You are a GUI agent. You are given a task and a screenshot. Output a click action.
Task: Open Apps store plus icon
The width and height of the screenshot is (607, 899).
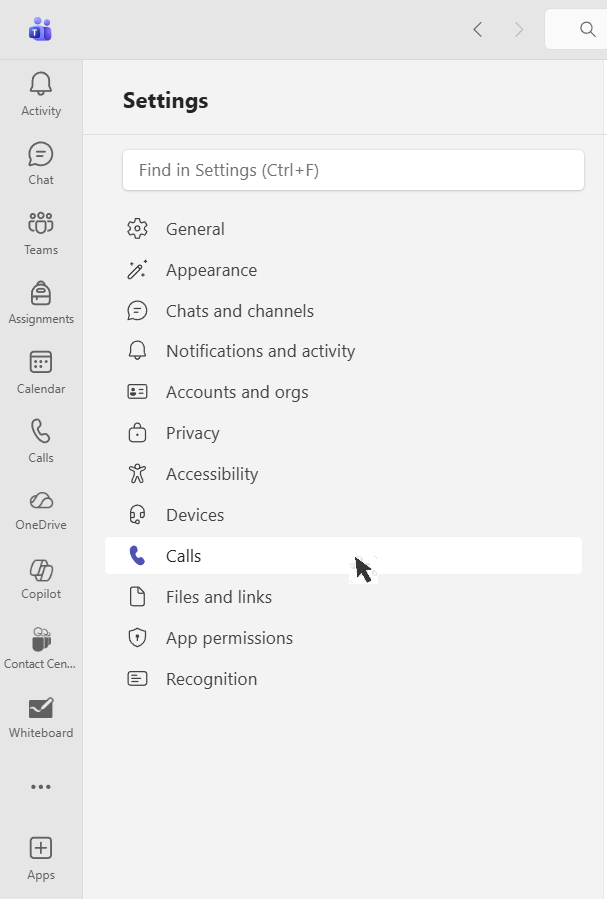point(41,848)
